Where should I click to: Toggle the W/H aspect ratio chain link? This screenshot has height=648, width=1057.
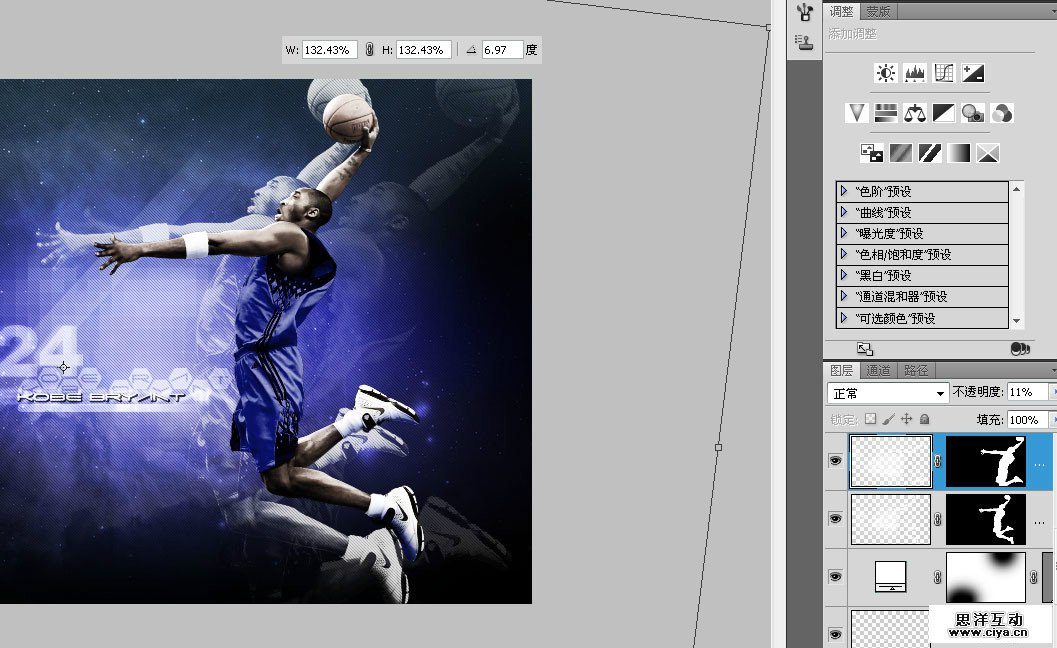click(369, 49)
